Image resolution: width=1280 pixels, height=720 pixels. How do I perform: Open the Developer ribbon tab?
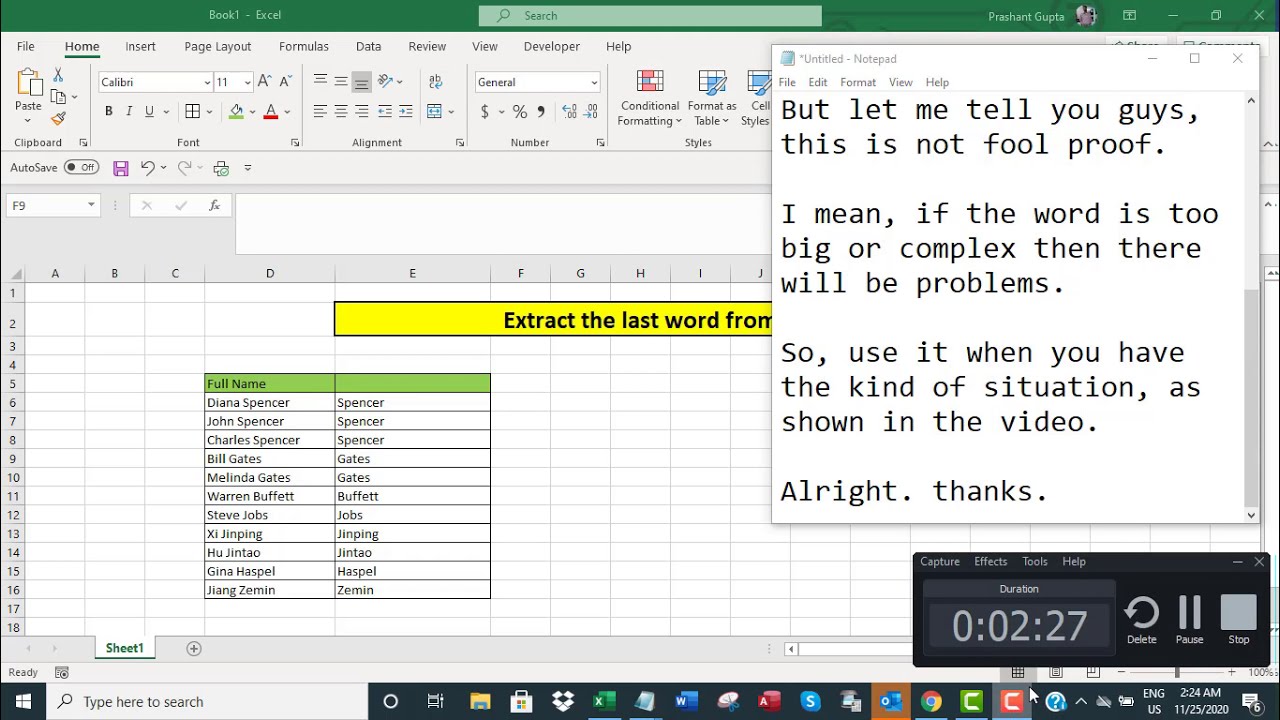coord(552,46)
